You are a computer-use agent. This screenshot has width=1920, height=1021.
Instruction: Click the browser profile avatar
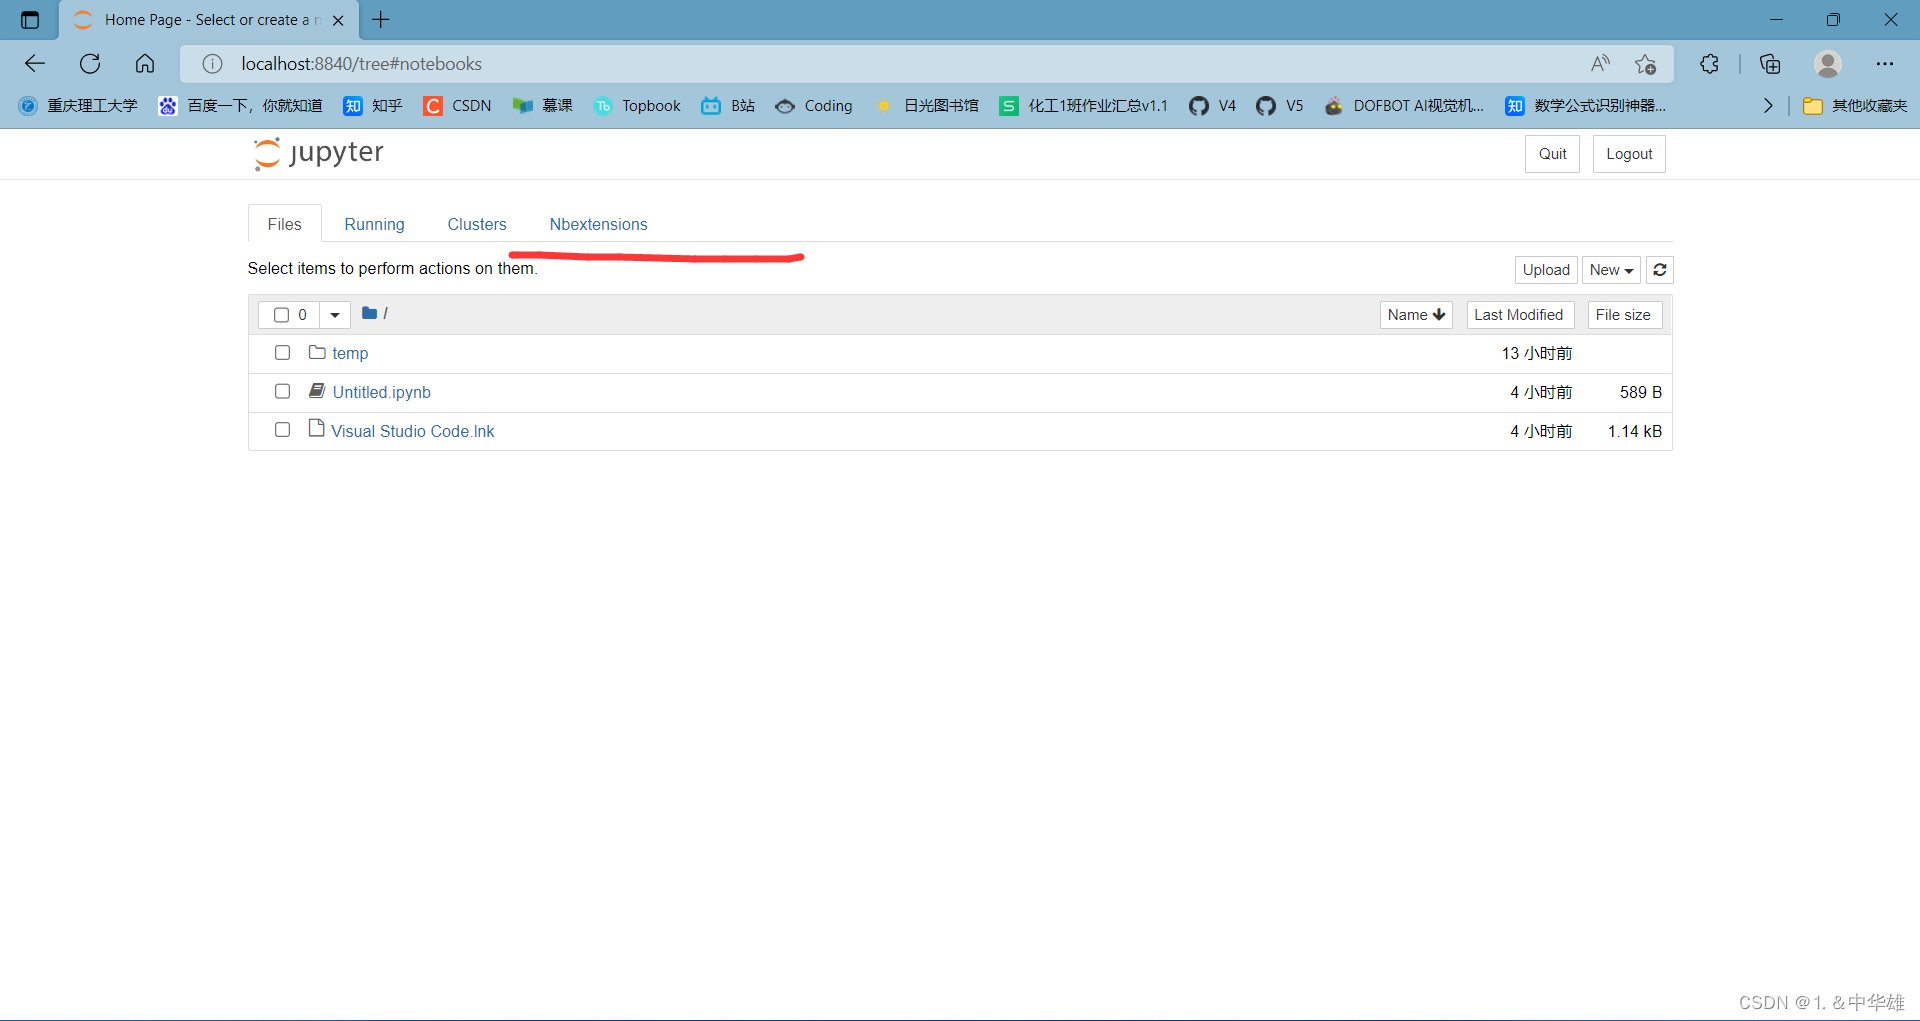pyautogui.click(x=1828, y=64)
